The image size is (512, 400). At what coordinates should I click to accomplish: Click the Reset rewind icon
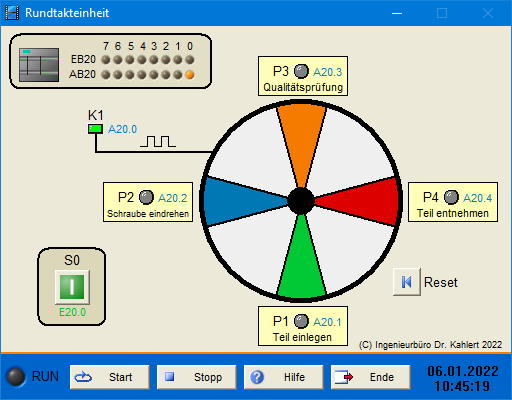coord(407,282)
